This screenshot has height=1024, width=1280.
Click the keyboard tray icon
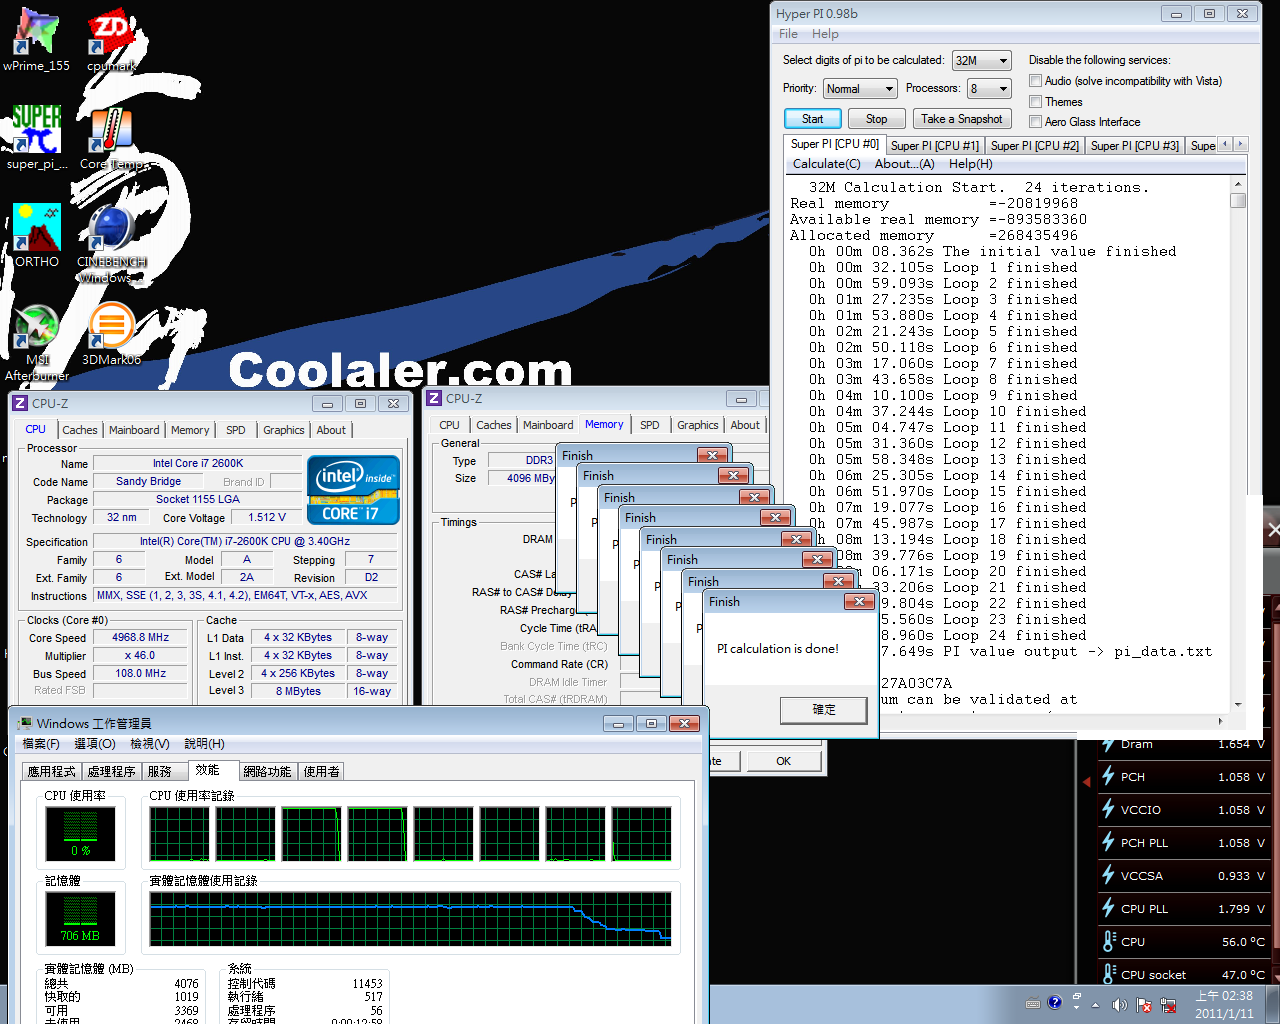(x=1033, y=1003)
